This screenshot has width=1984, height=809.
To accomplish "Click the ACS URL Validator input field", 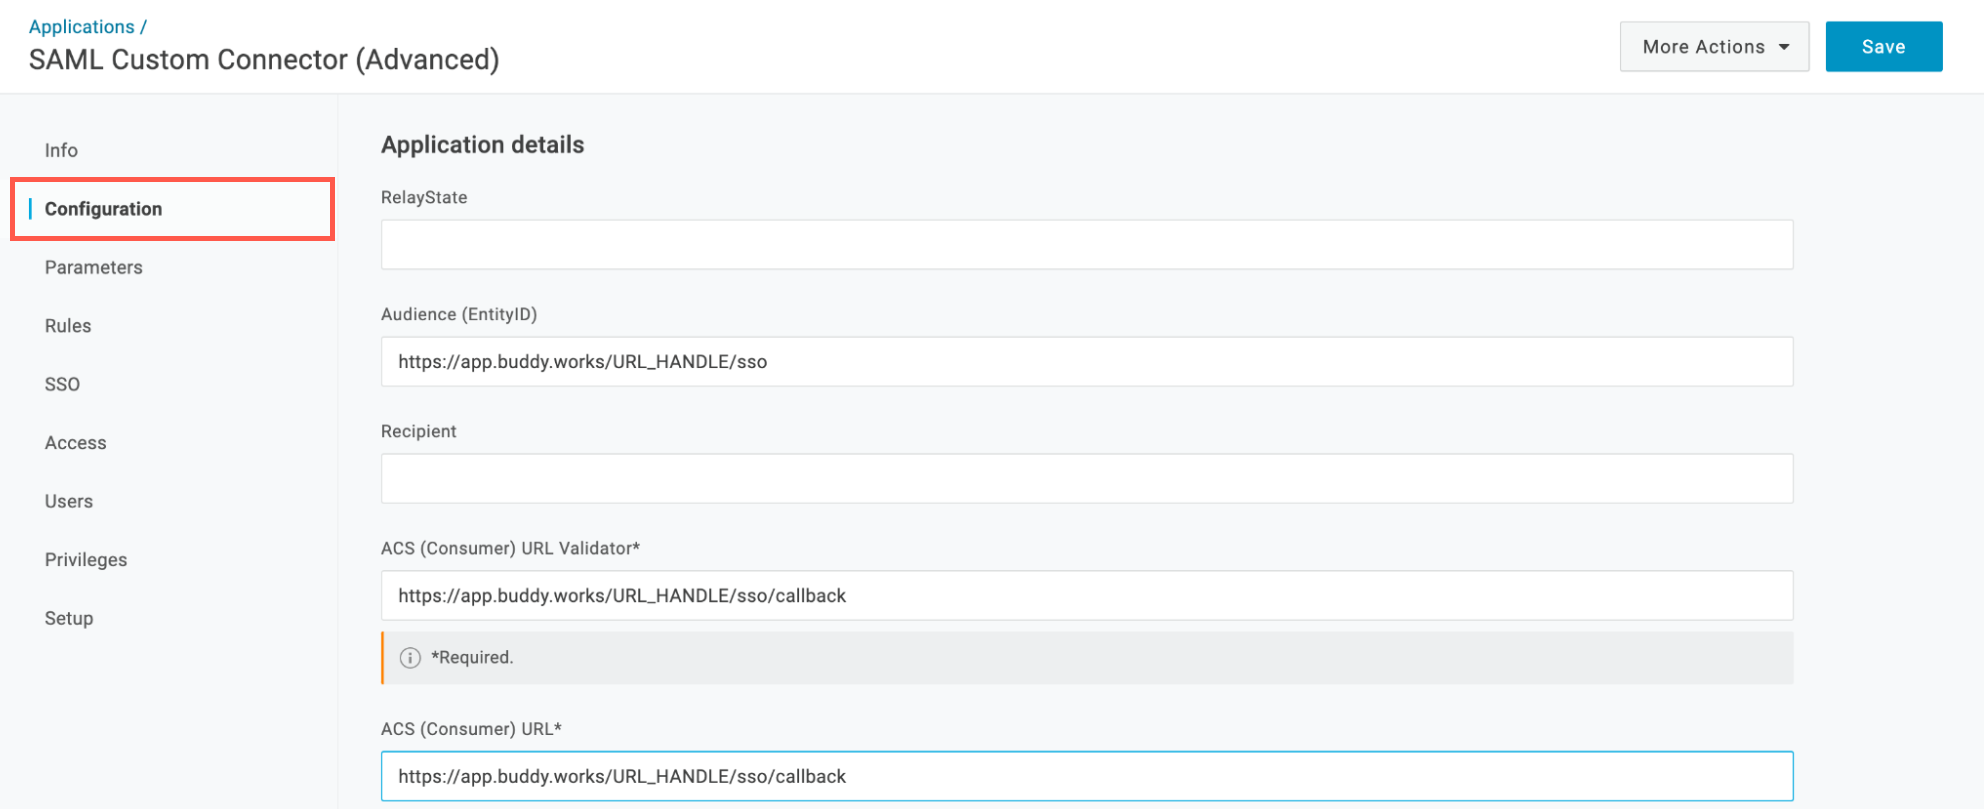I will (x=1087, y=596).
